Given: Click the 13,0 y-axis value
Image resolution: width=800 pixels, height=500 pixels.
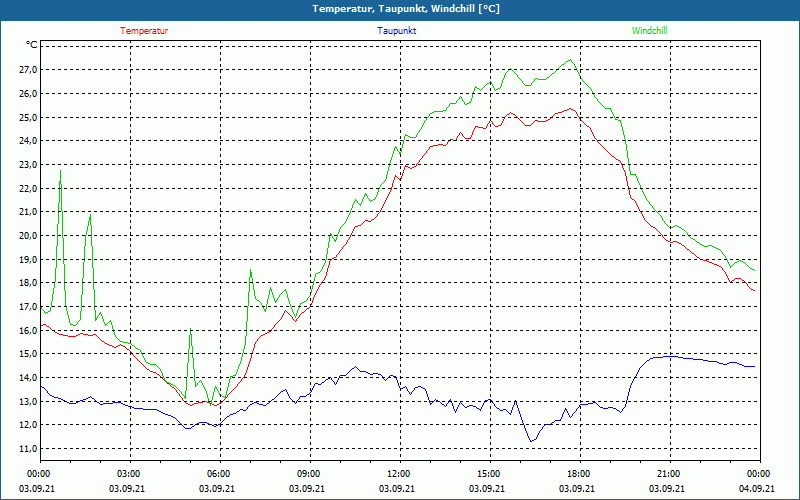Looking at the screenshot, I should click(29, 402).
